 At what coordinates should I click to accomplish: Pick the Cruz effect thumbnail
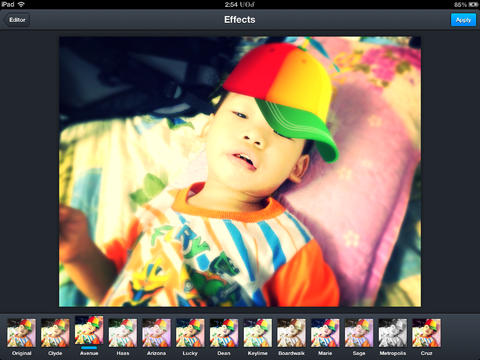click(x=426, y=333)
